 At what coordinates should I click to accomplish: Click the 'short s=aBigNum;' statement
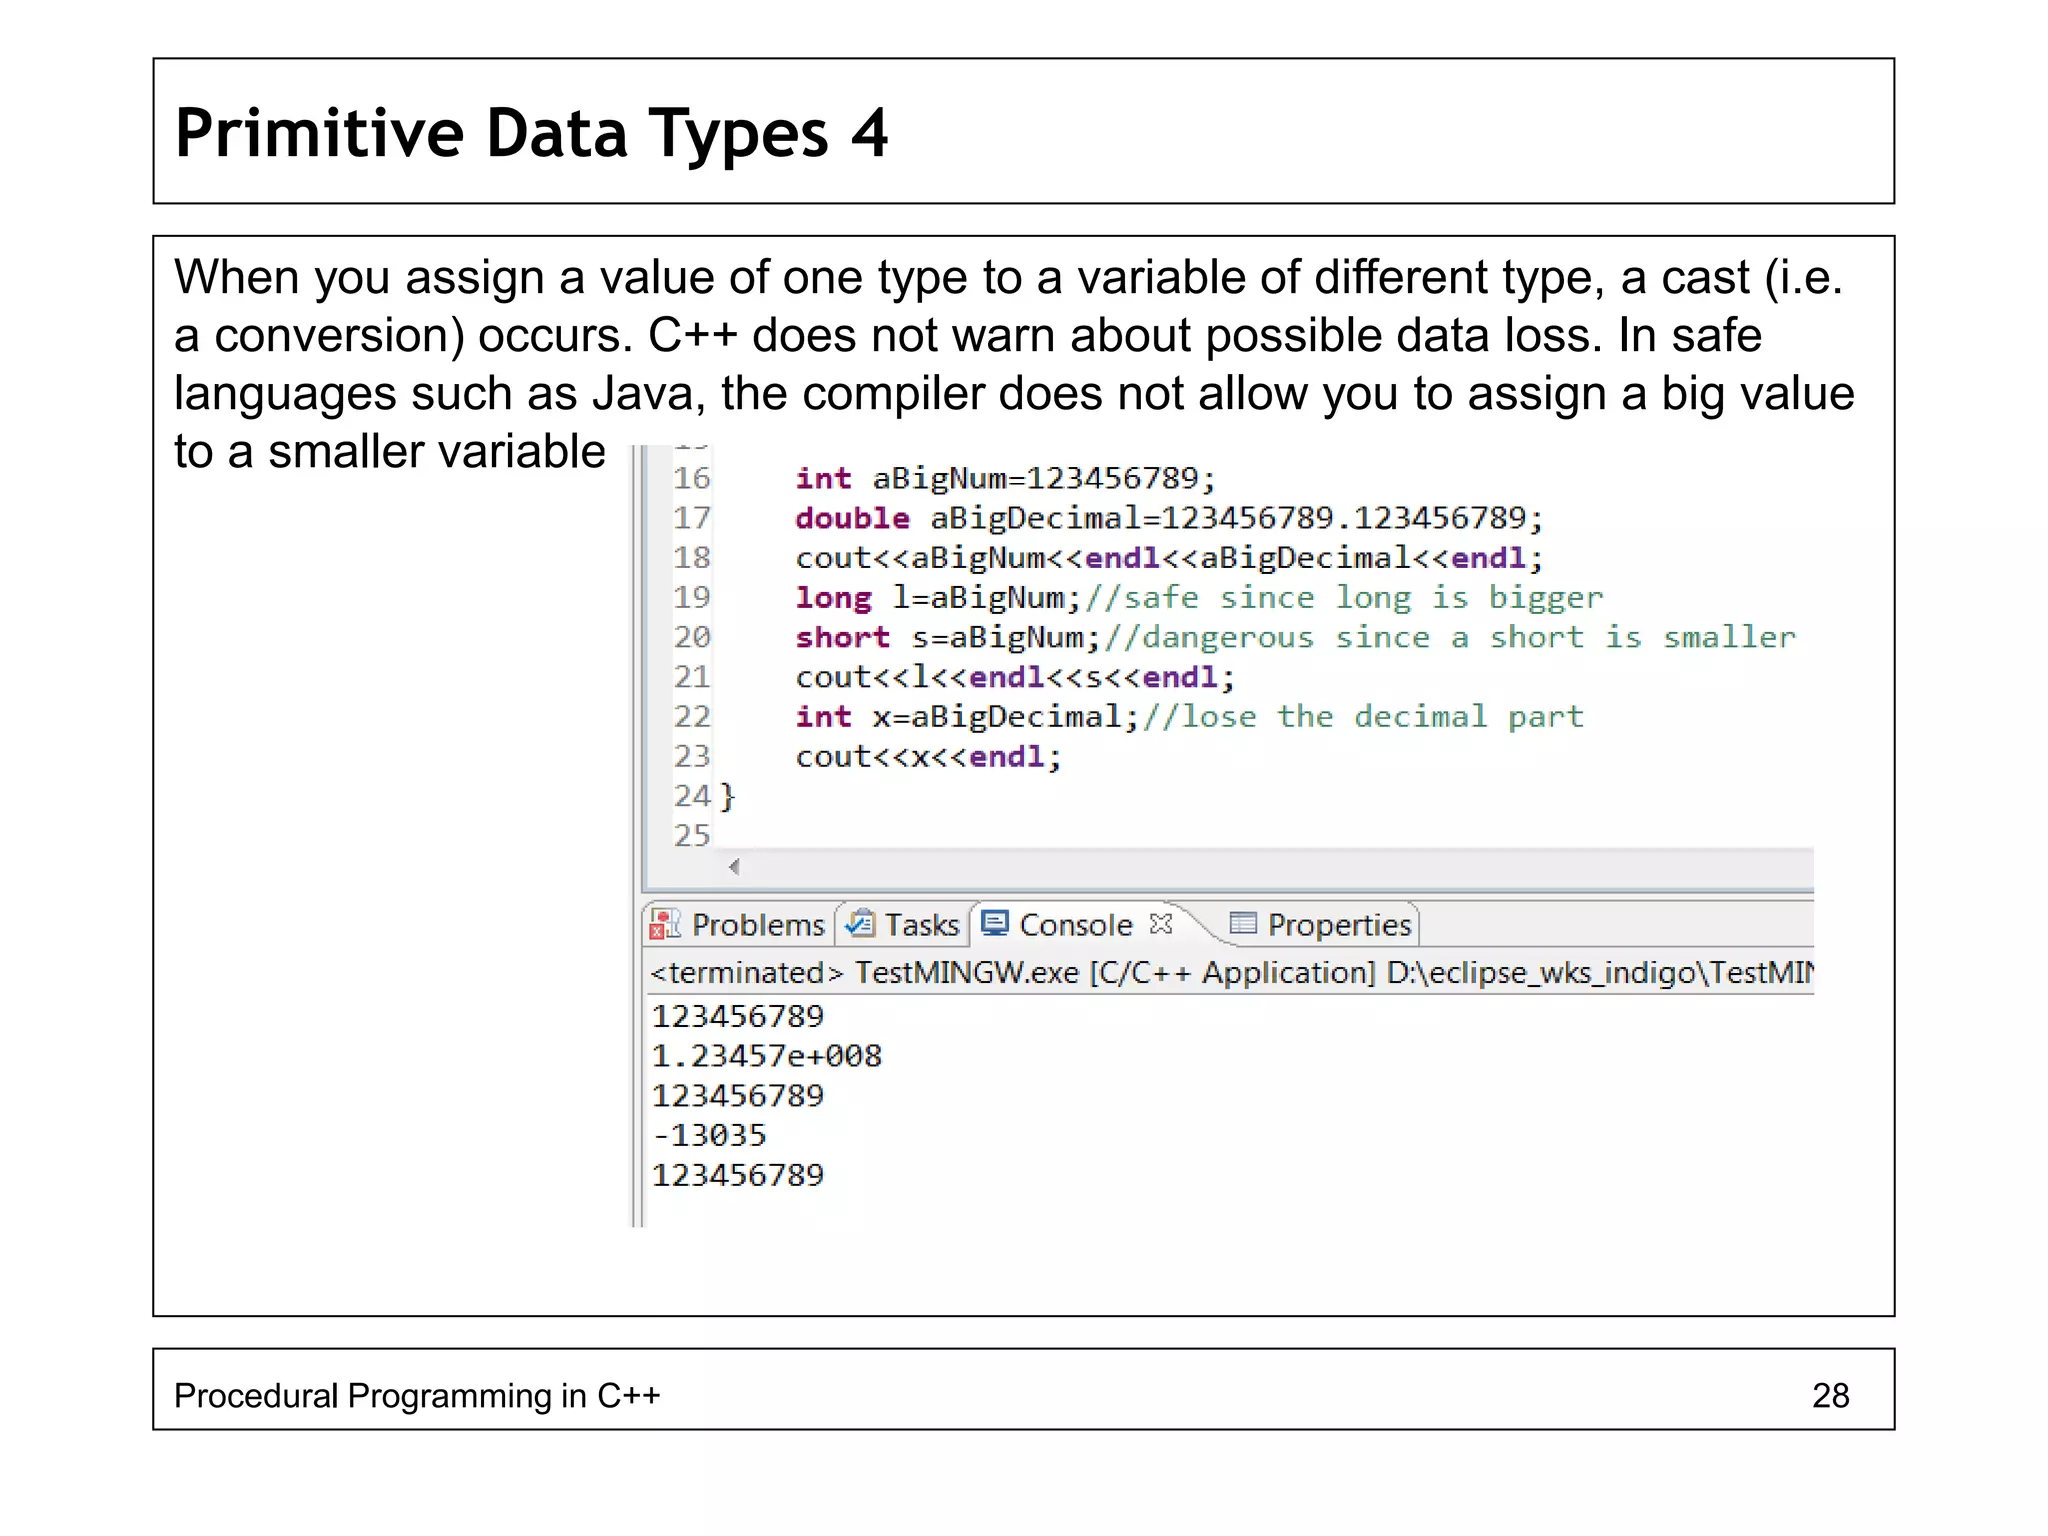(948, 637)
